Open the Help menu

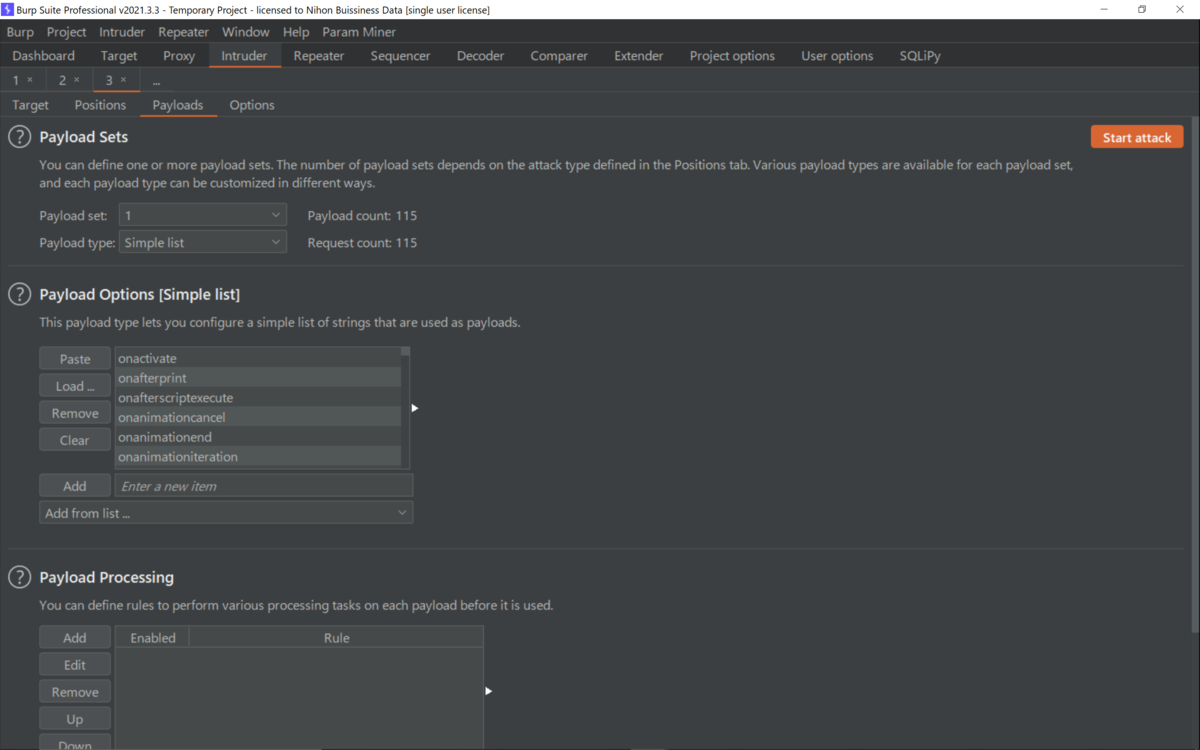(296, 32)
